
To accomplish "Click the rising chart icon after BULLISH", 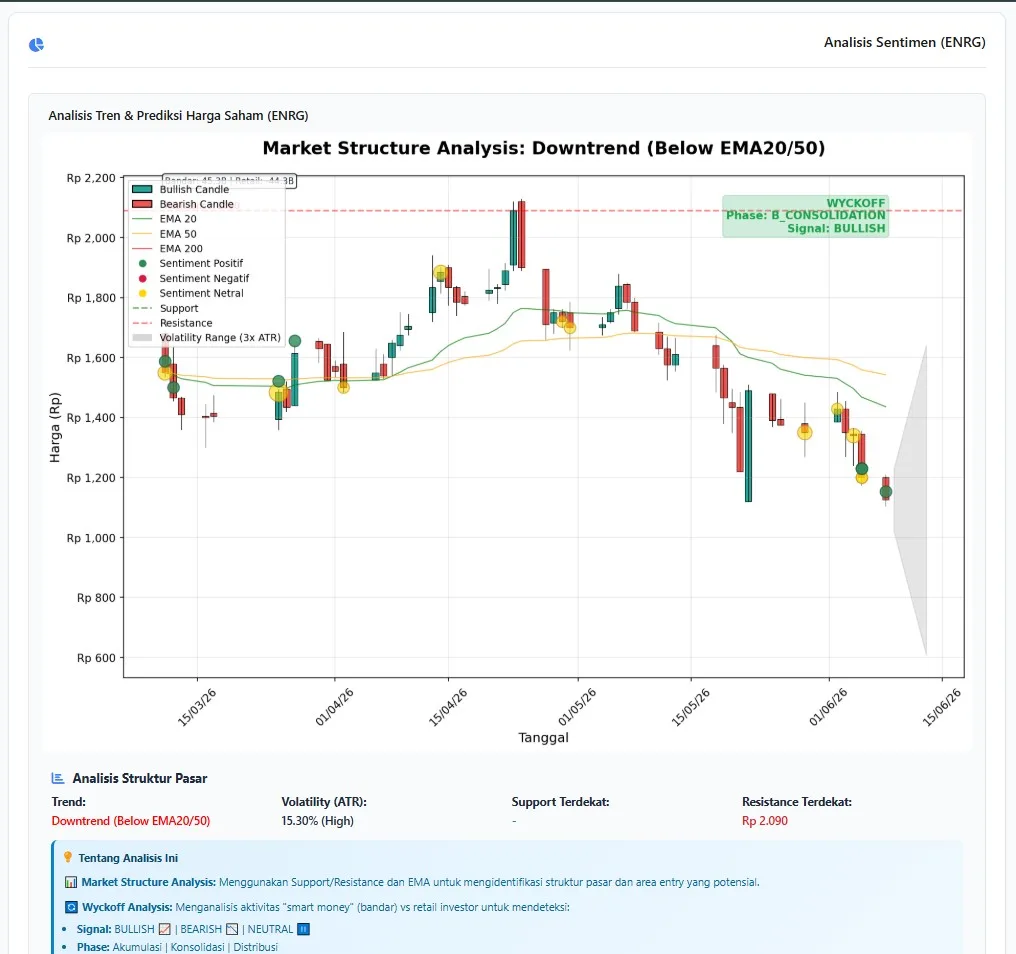I will tap(165, 929).
